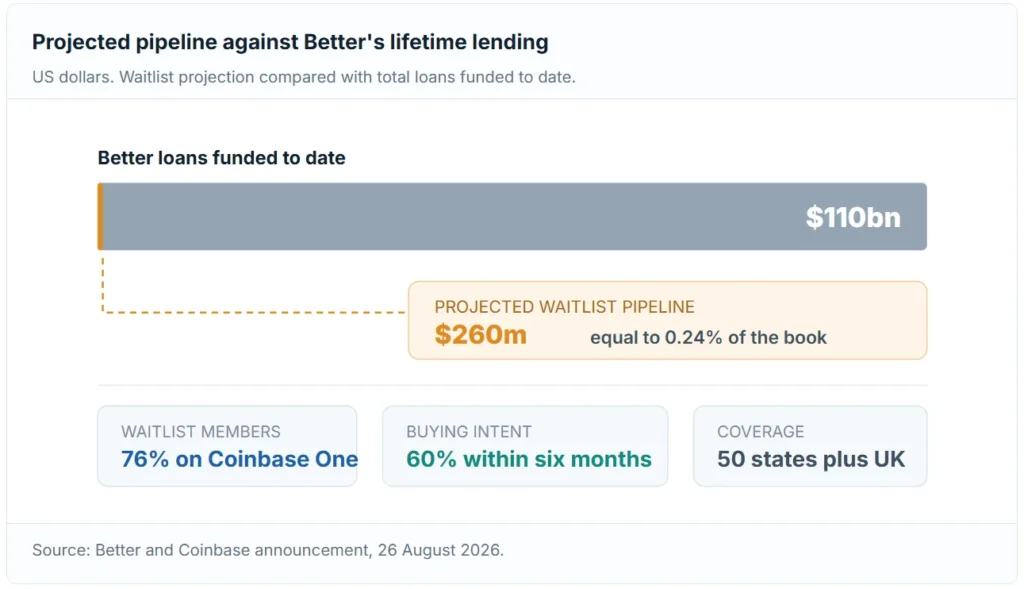
Task: Open the Buying Intent stat card
Action: [x=525, y=446]
